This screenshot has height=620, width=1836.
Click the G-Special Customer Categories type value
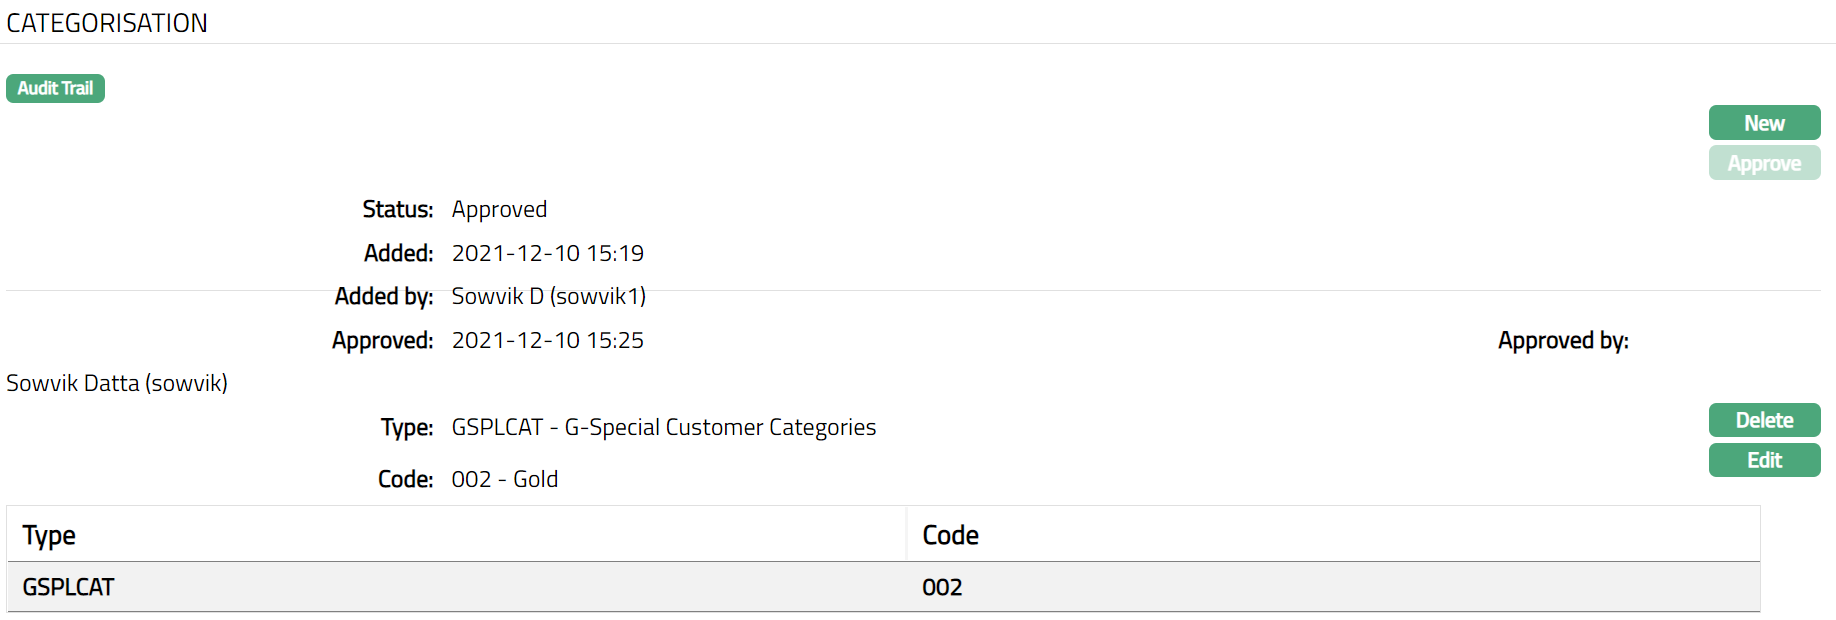pos(663,427)
